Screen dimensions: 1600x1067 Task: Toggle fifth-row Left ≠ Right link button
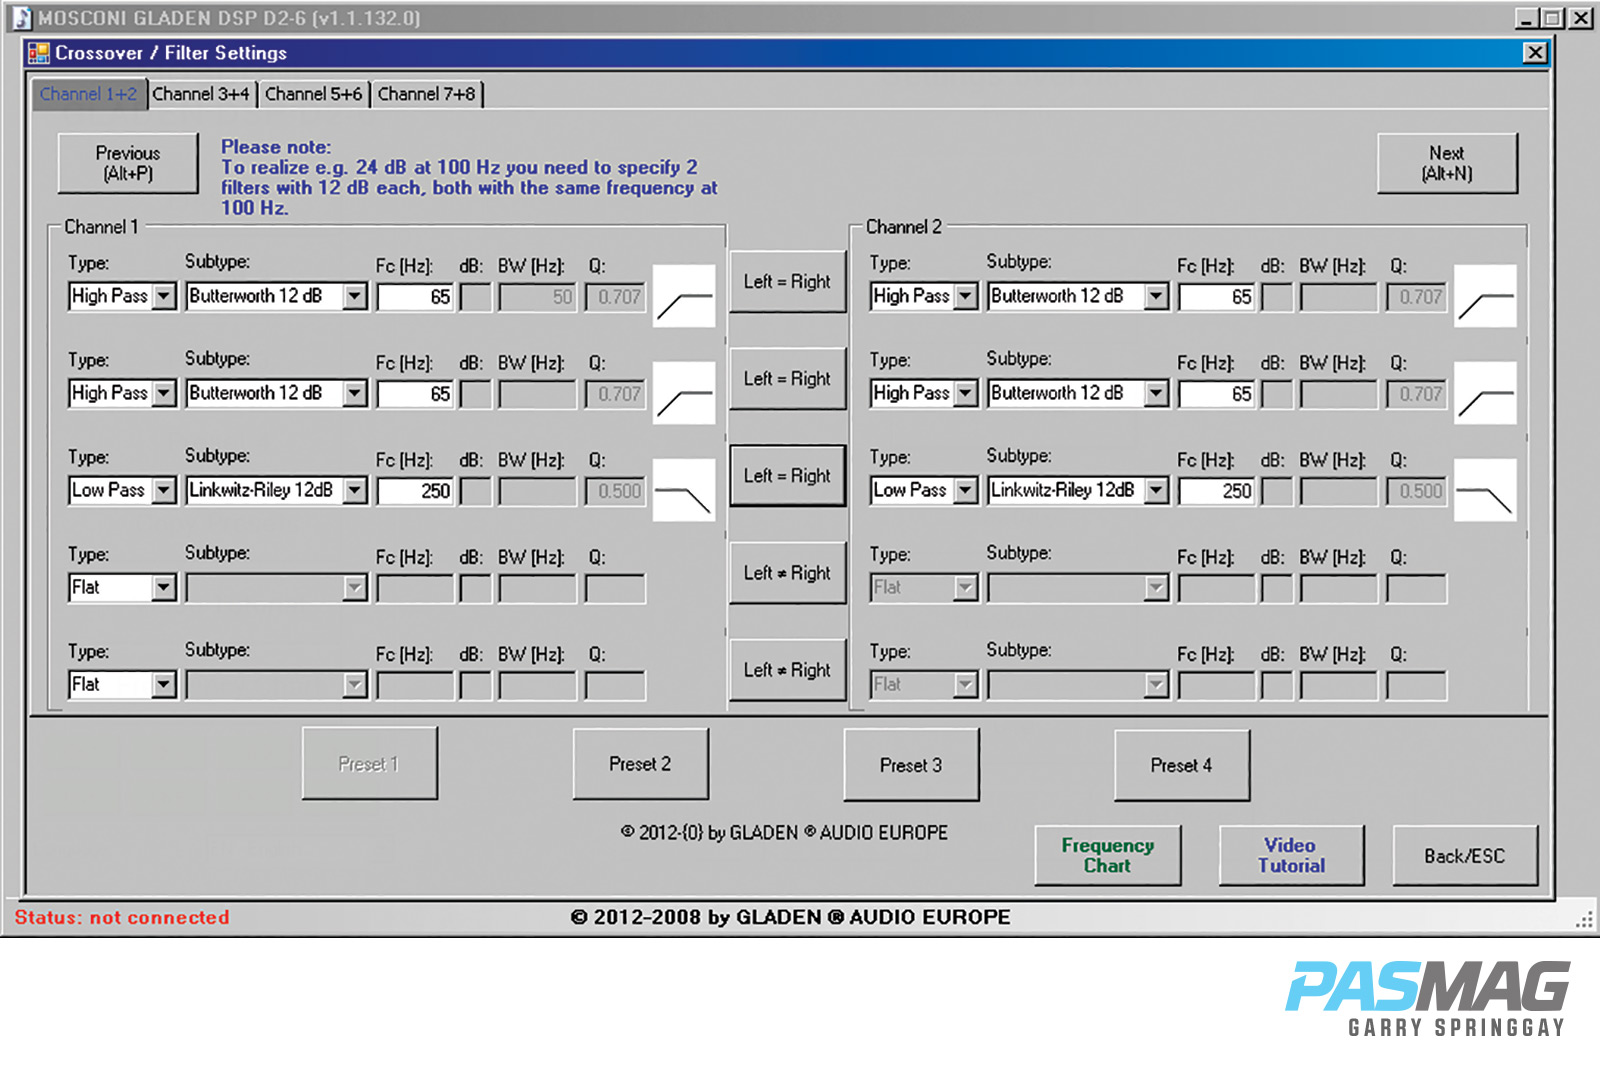[x=787, y=670]
